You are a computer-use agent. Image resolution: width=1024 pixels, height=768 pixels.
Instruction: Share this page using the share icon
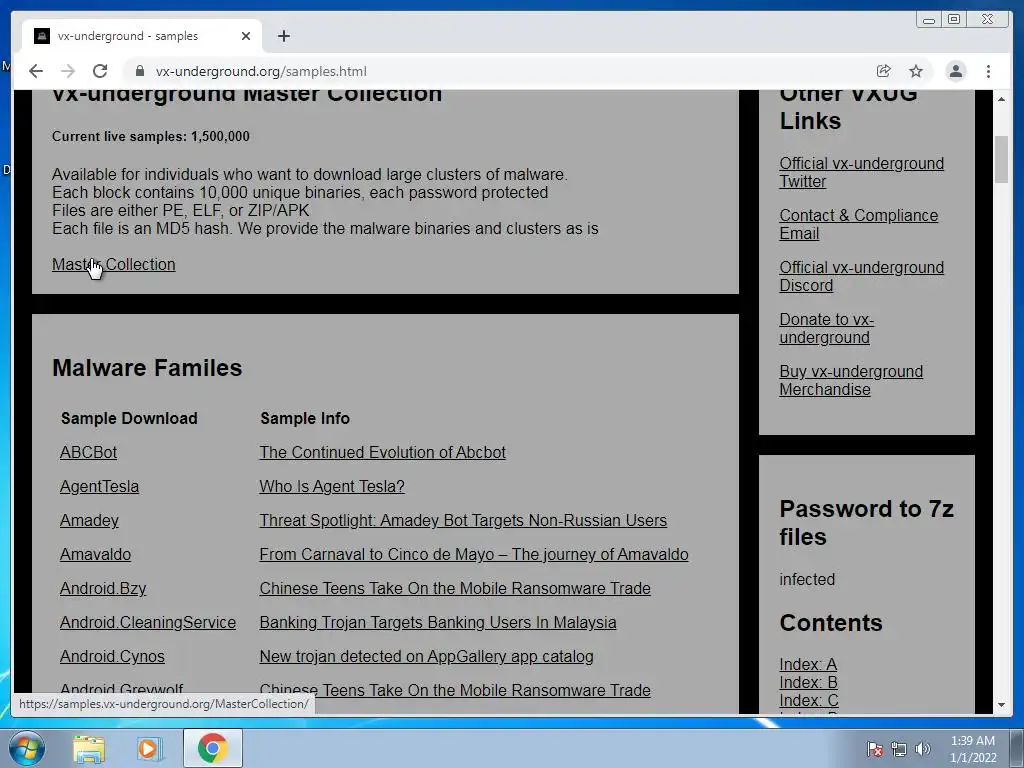click(x=884, y=71)
